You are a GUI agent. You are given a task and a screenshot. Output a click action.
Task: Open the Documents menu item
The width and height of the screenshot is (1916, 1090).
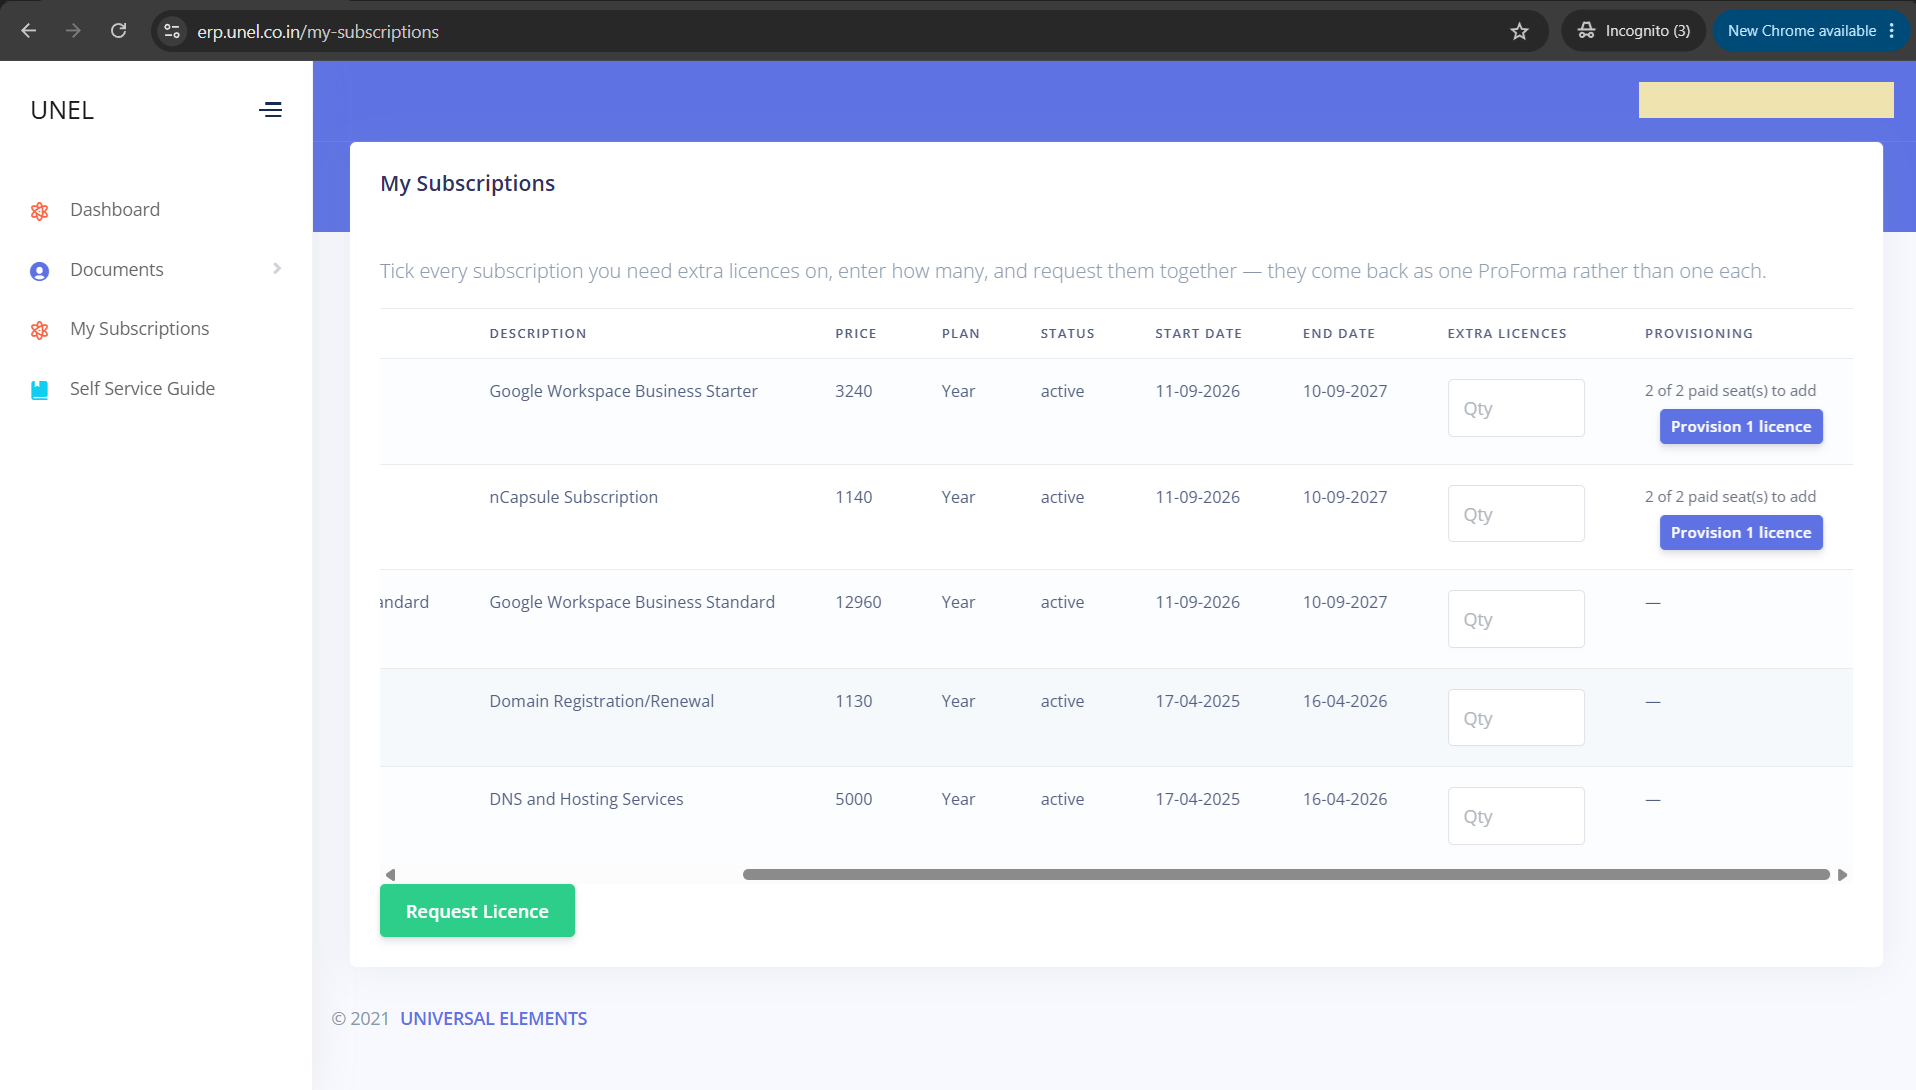[x=116, y=270]
